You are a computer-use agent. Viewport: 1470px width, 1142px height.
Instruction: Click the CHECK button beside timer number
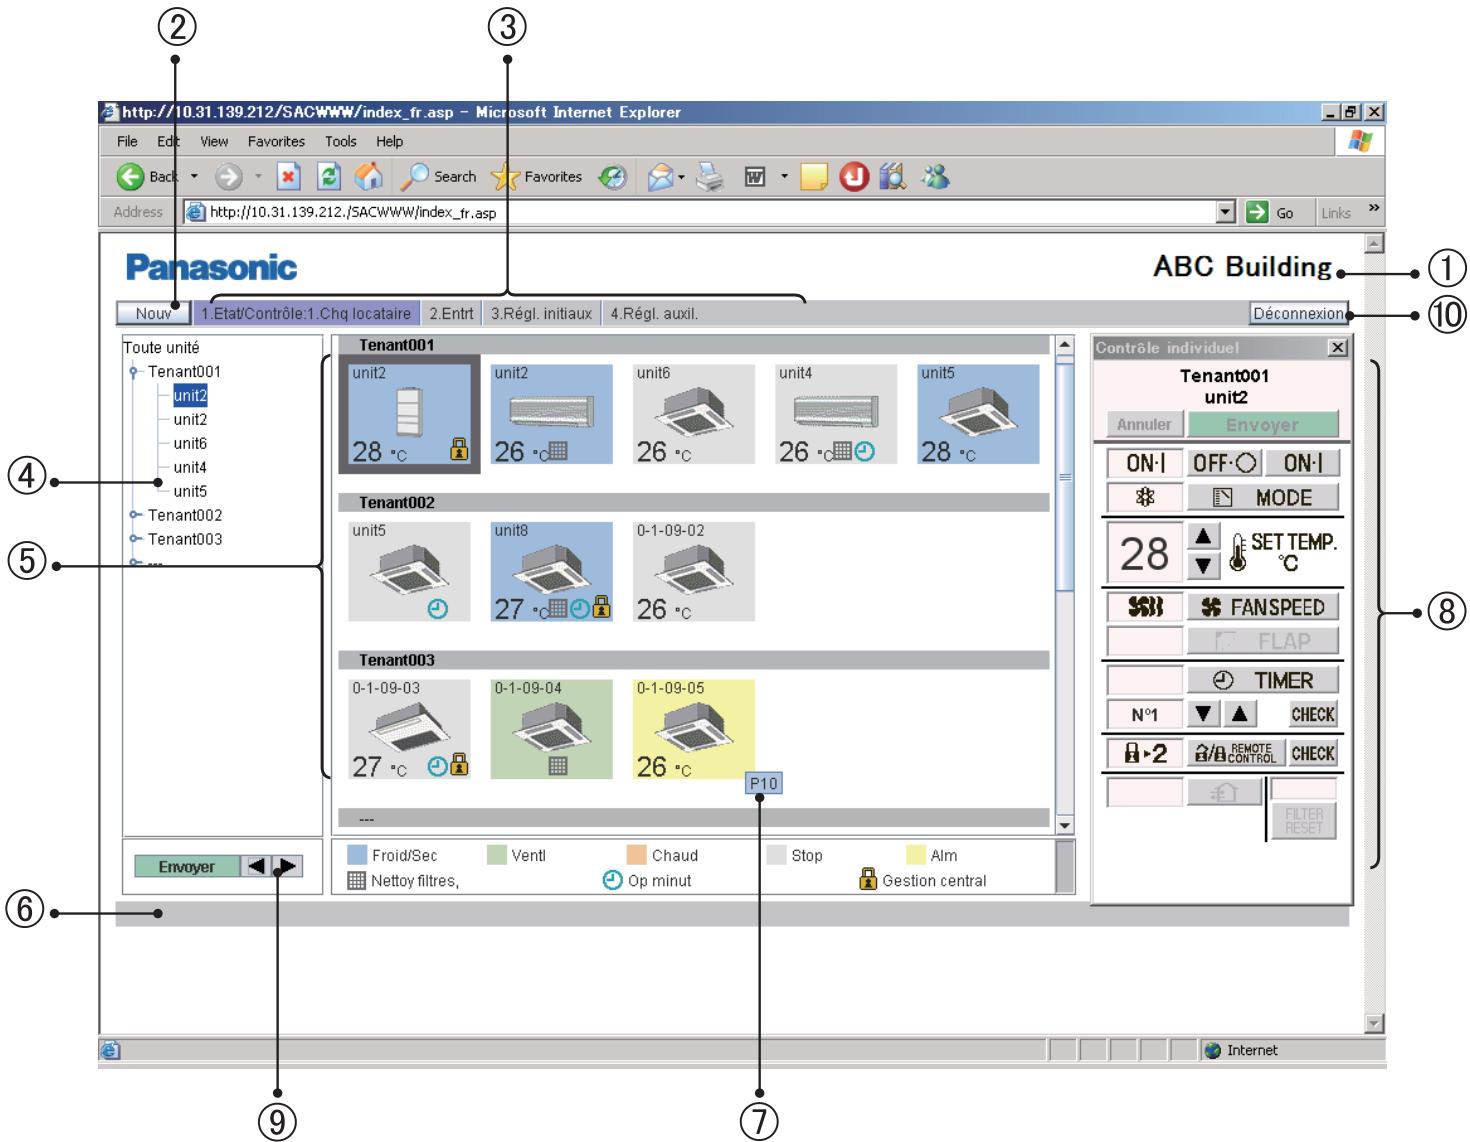tap(1313, 714)
